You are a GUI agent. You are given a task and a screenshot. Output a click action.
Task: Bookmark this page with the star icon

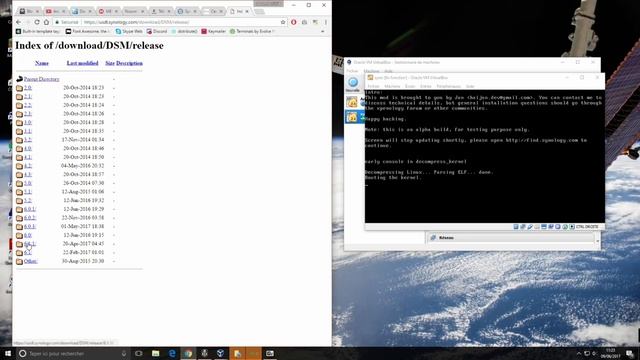point(282,22)
